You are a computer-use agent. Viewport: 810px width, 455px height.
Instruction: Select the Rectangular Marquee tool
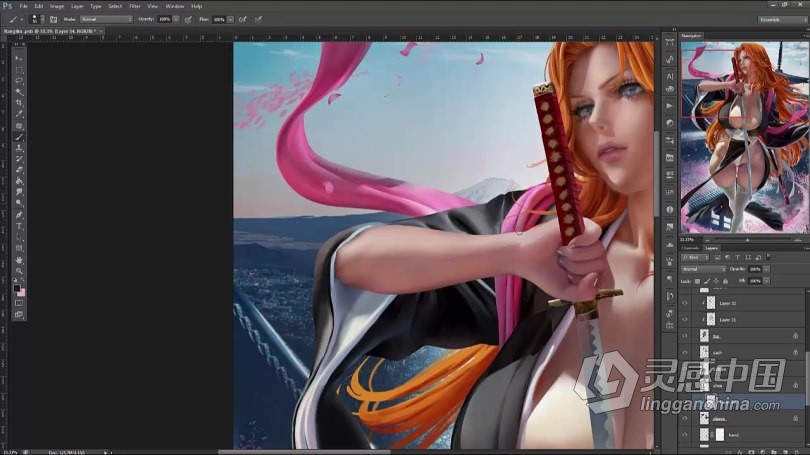tap(19, 70)
